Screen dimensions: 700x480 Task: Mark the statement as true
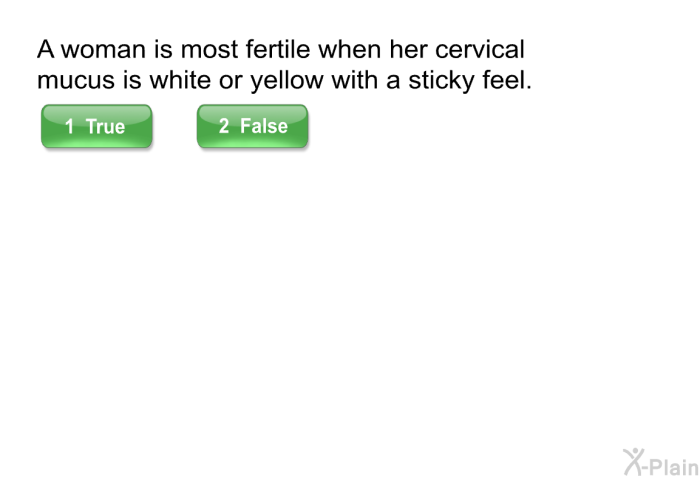[x=96, y=126]
